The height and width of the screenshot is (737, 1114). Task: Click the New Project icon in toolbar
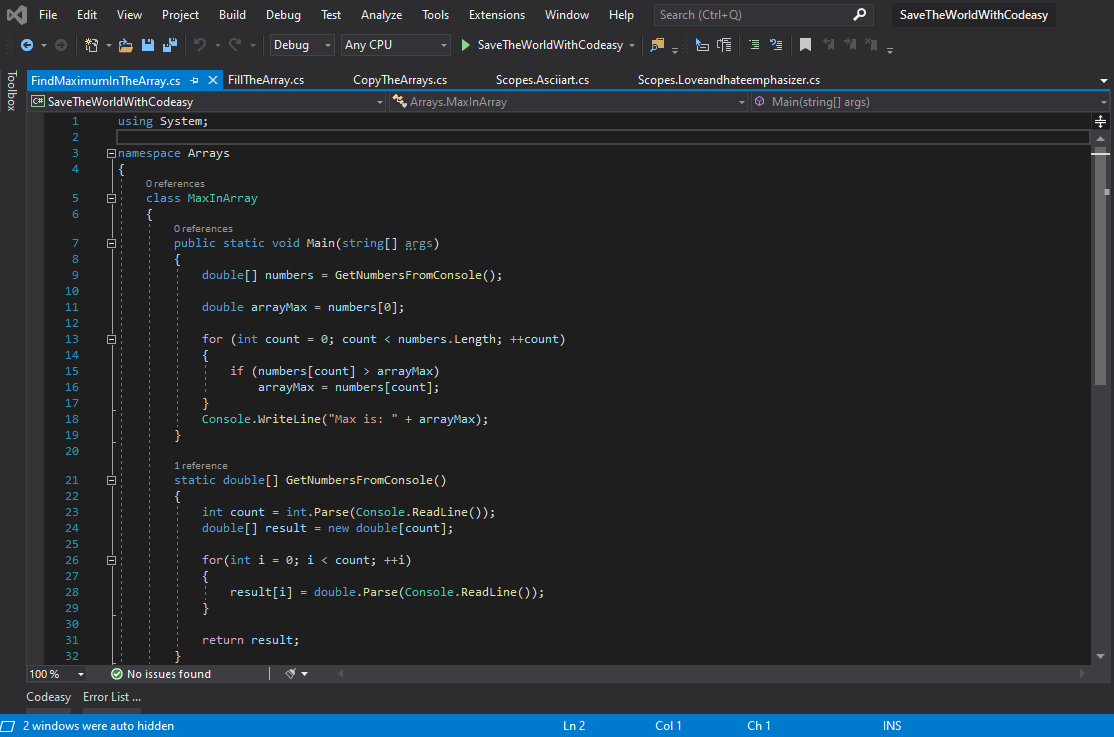pyautogui.click(x=91, y=45)
